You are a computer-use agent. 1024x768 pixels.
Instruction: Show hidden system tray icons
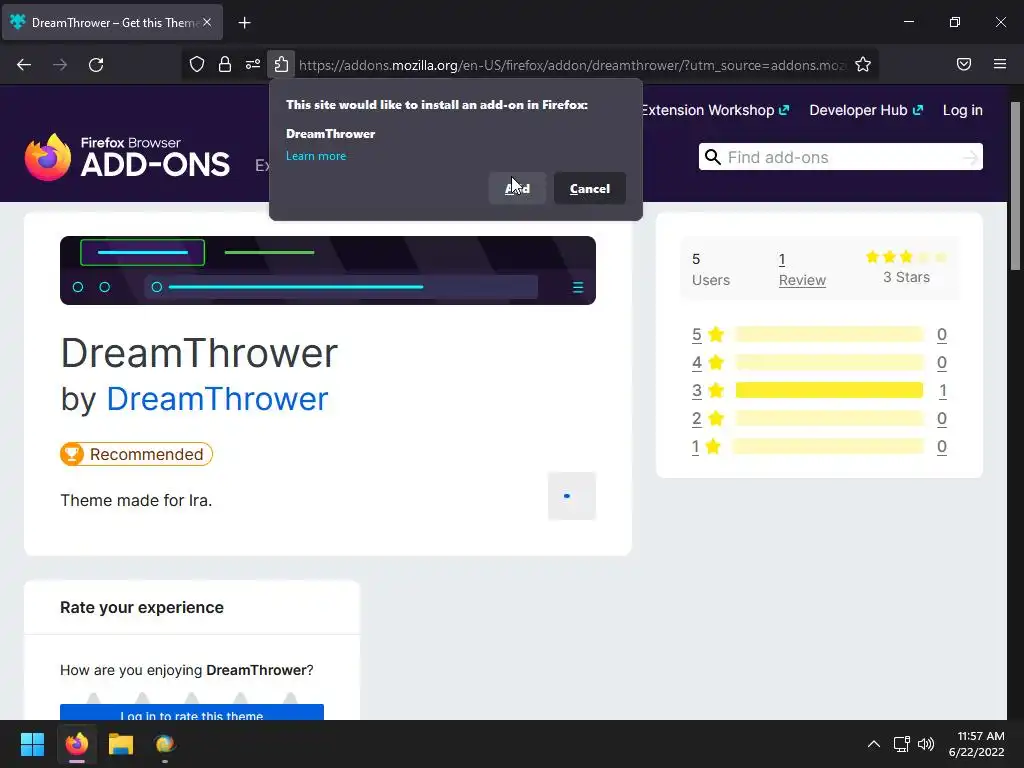click(874, 744)
